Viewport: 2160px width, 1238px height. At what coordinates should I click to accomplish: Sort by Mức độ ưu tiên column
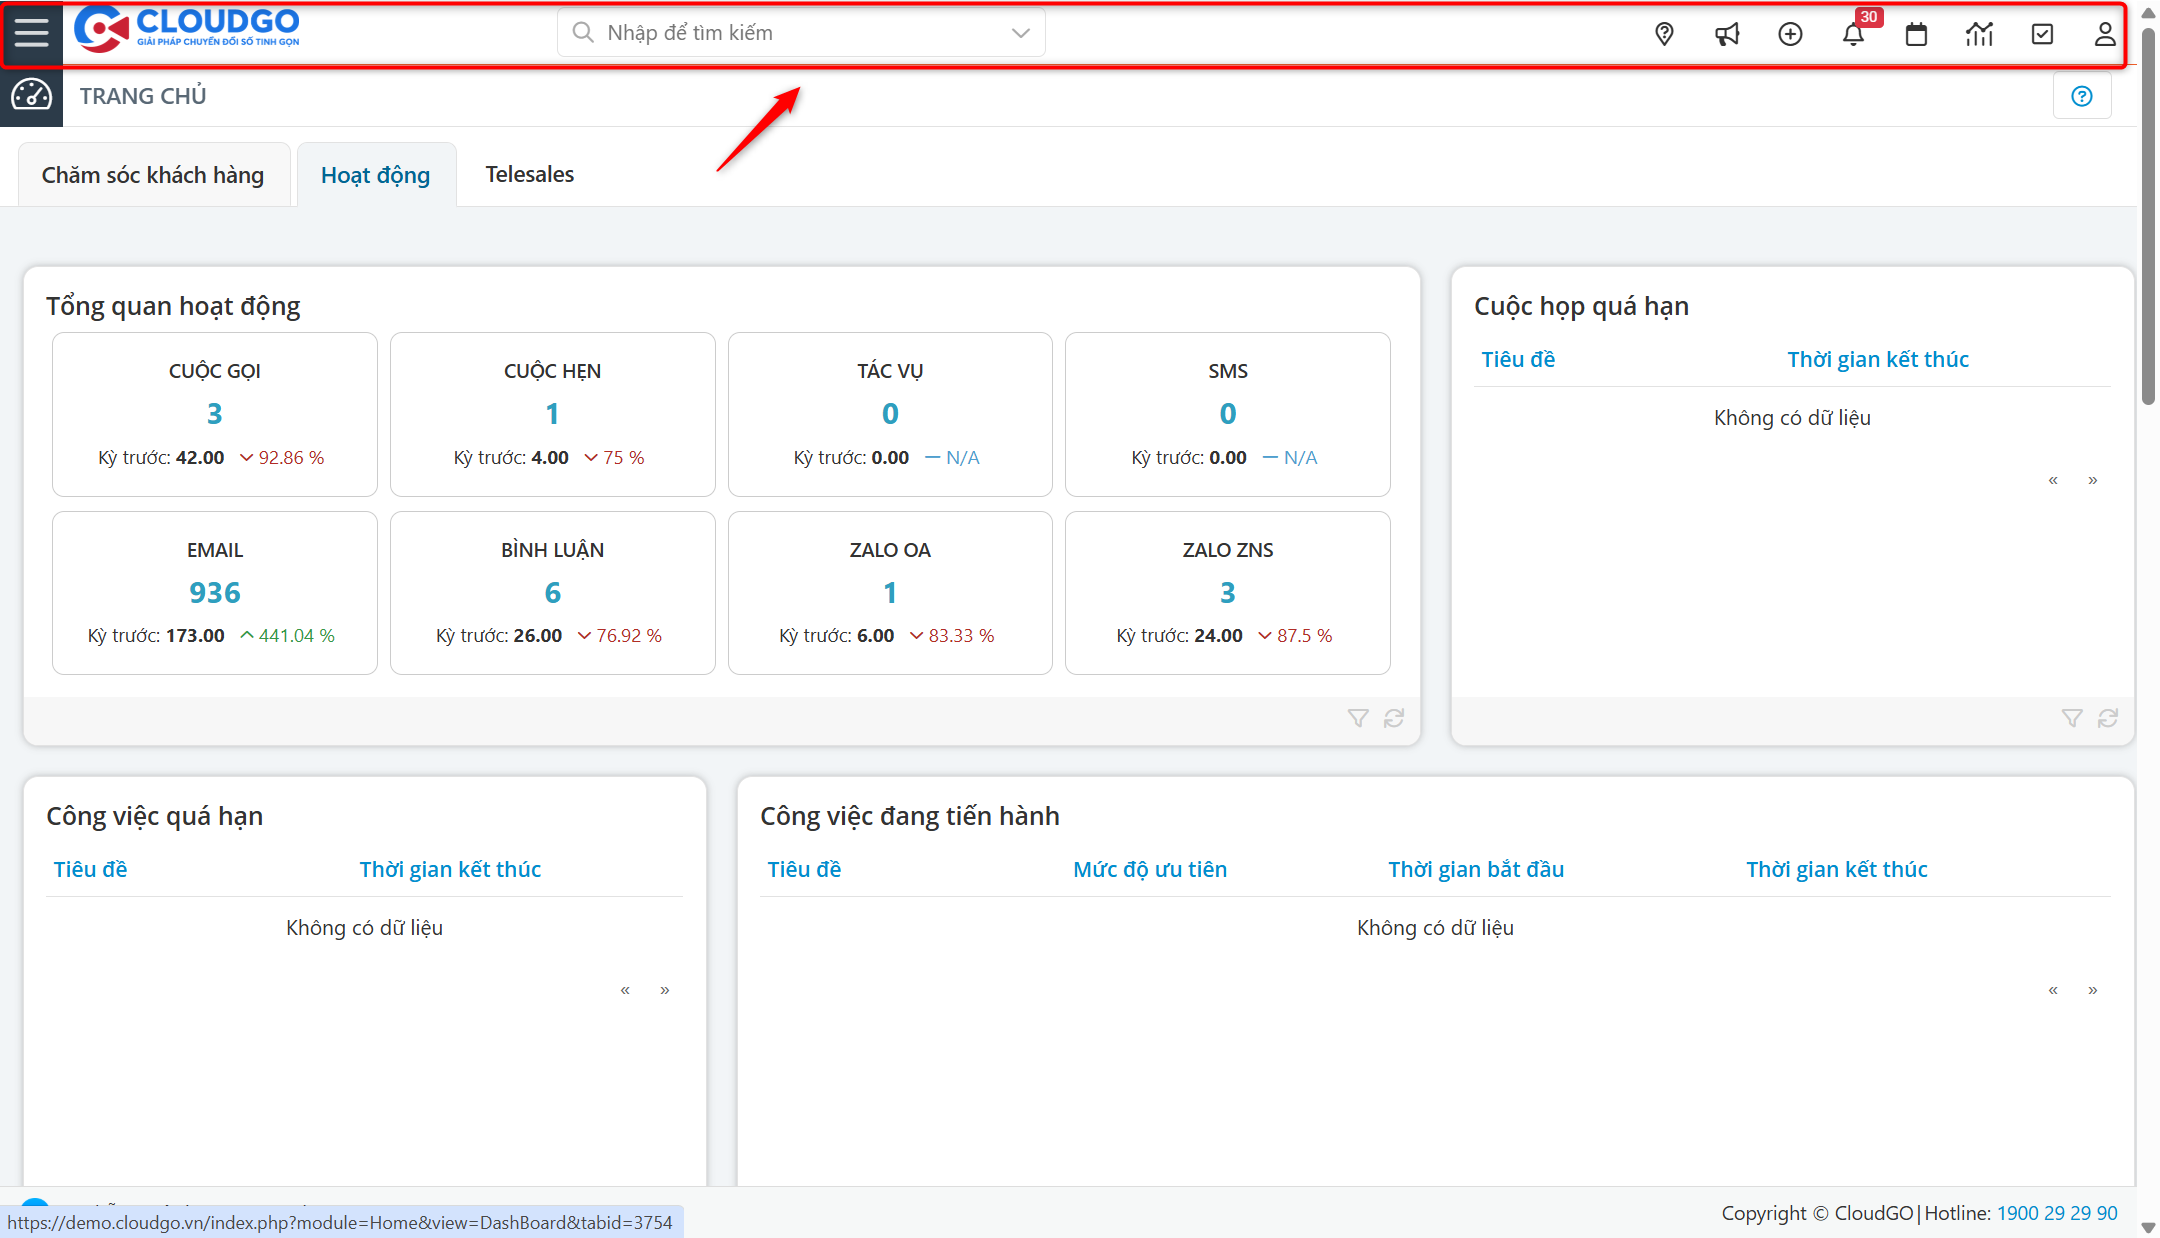pos(1149,869)
